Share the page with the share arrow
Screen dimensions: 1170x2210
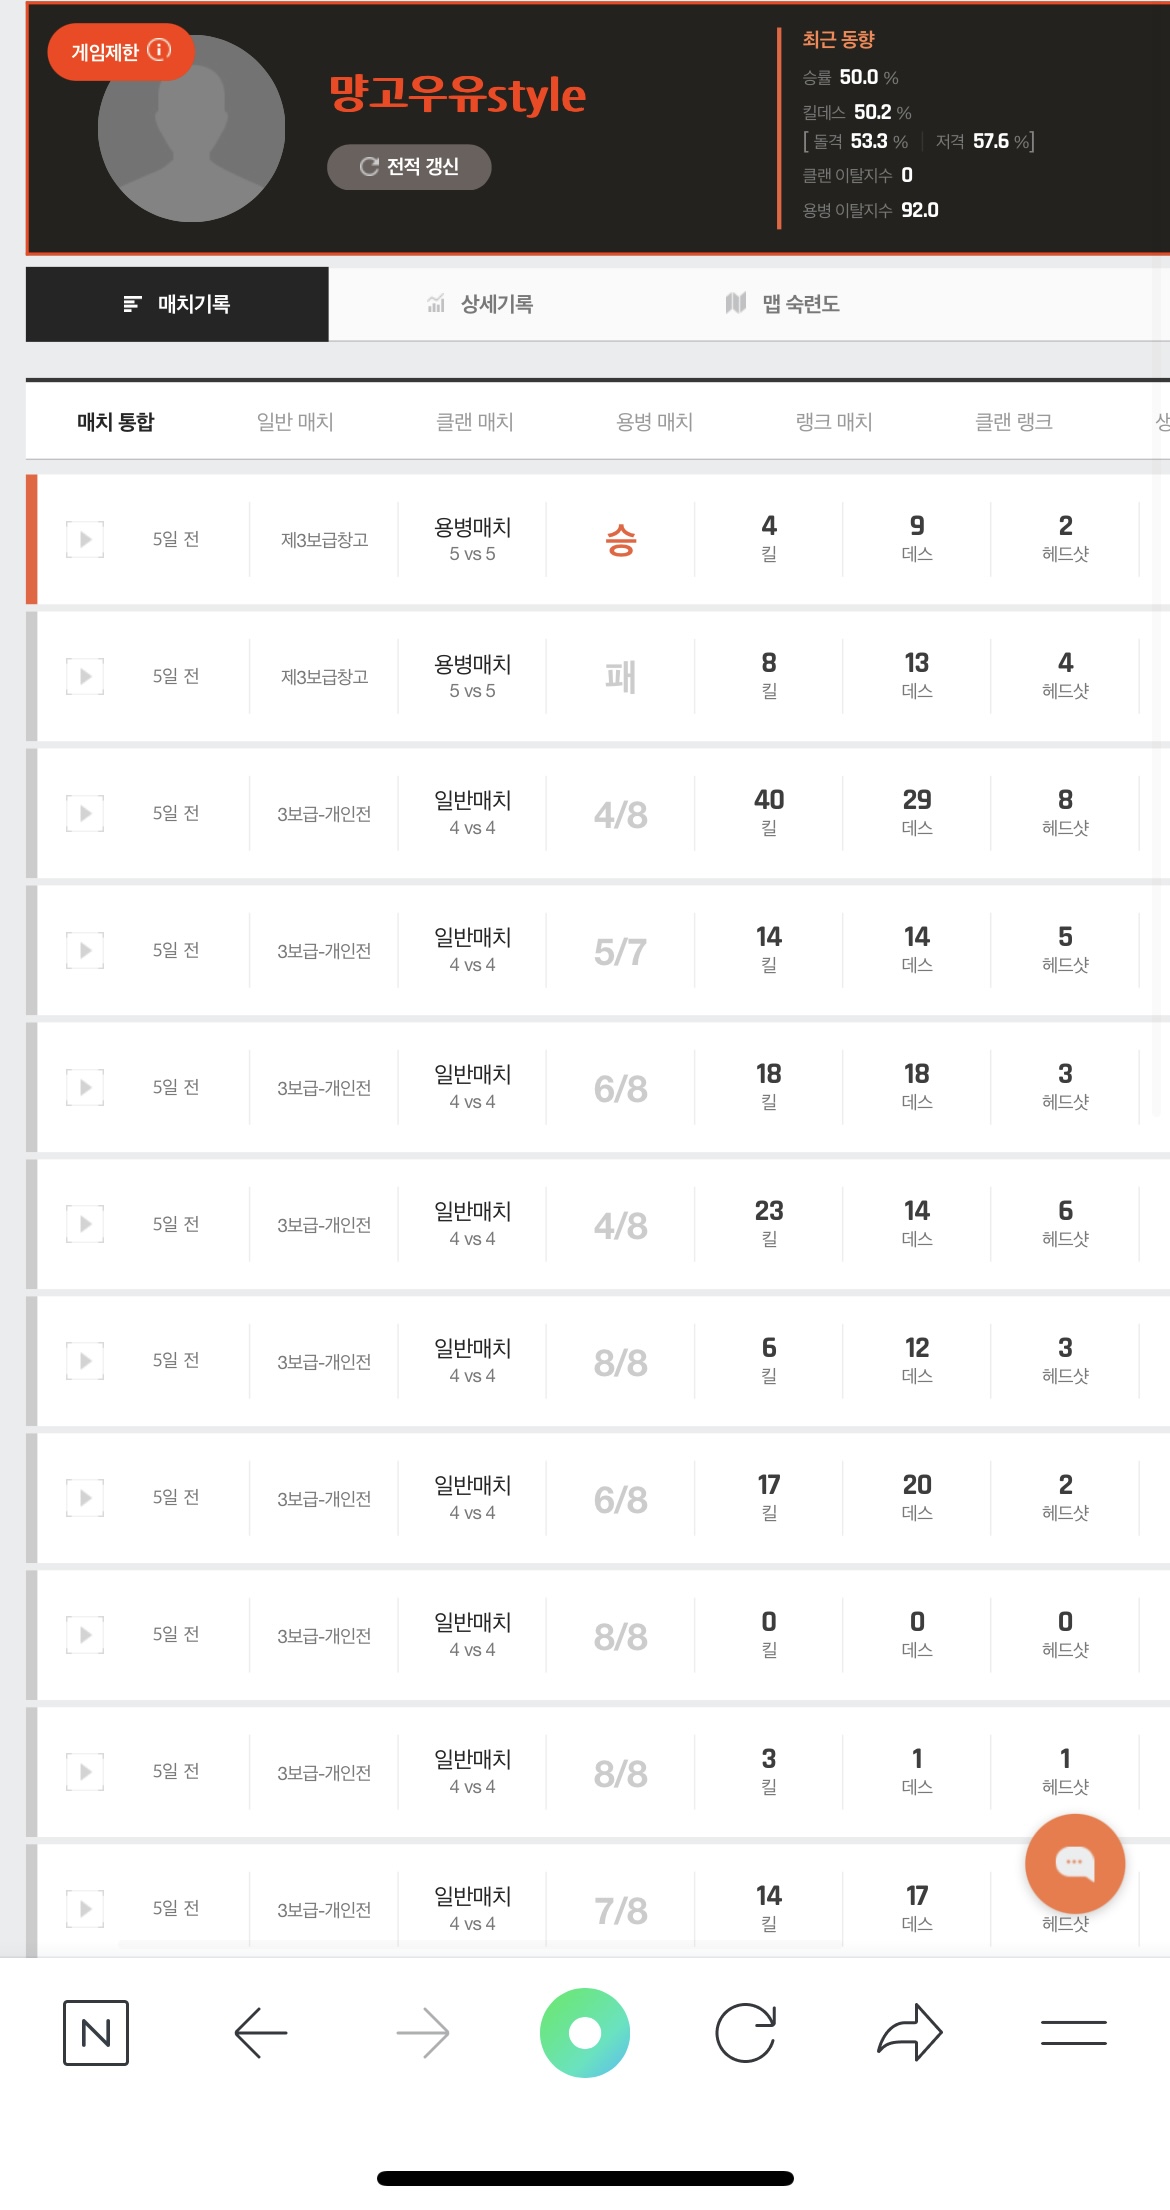coord(909,2033)
